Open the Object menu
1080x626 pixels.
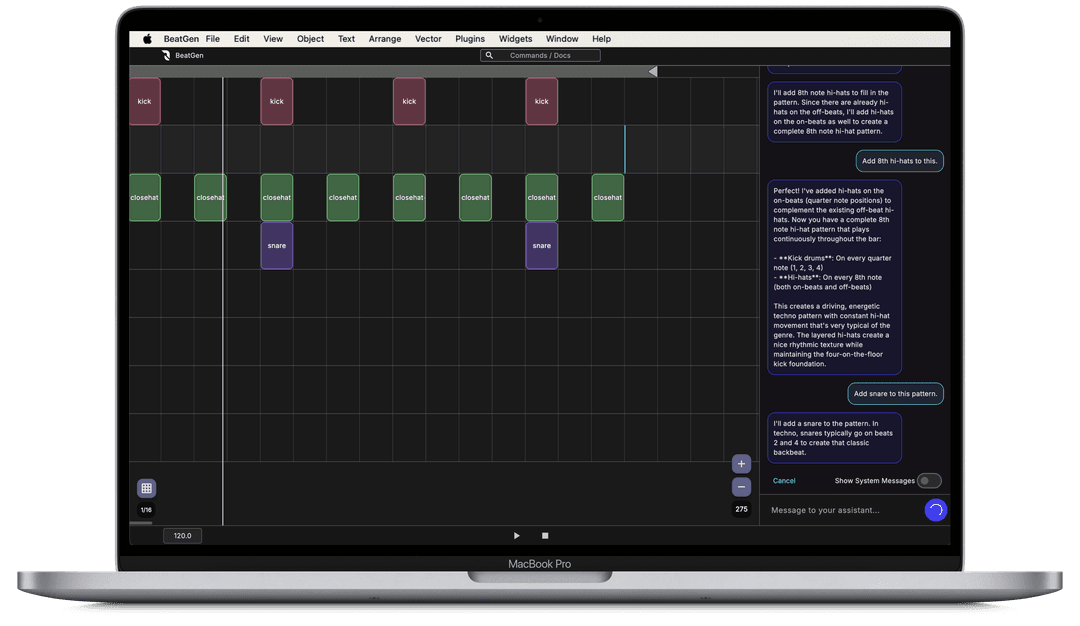[x=311, y=39]
